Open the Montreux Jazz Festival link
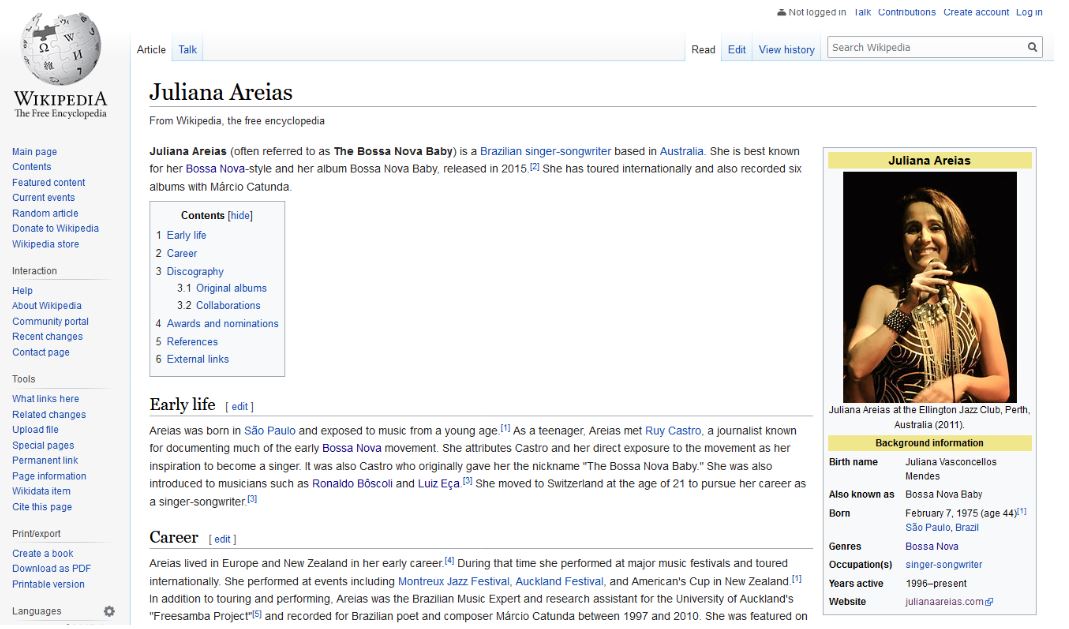This screenshot has height=629, width=1069. coord(454,581)
